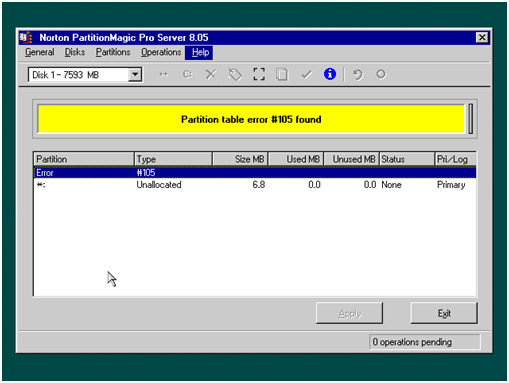Click the circle icon after Undo

click(381, 74)
